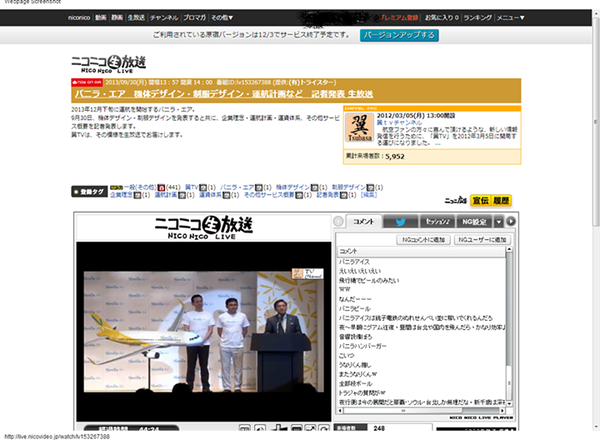Click the dictionary icon beside 翼TV tag
This screenshot has height=440, width=600.
click(203, 188)
